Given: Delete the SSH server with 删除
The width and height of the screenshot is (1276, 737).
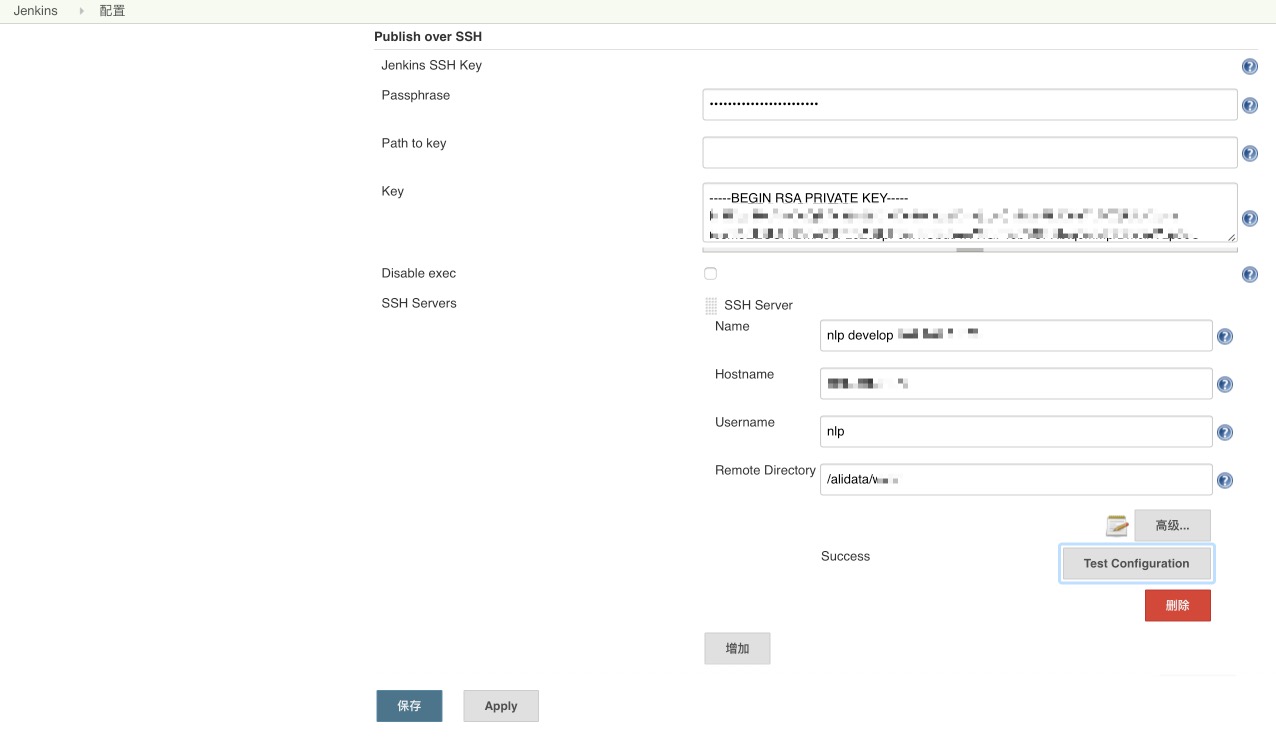Looking at the screenshot, I should (1177, 606).
